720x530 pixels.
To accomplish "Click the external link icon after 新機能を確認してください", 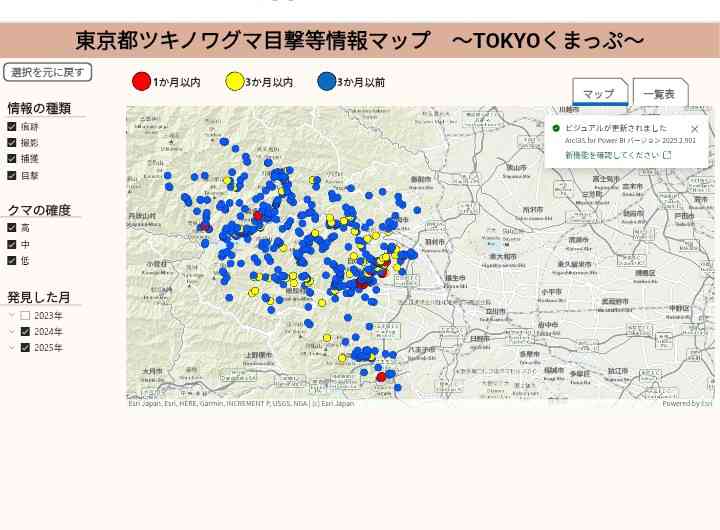I will (x=668, y=155).
